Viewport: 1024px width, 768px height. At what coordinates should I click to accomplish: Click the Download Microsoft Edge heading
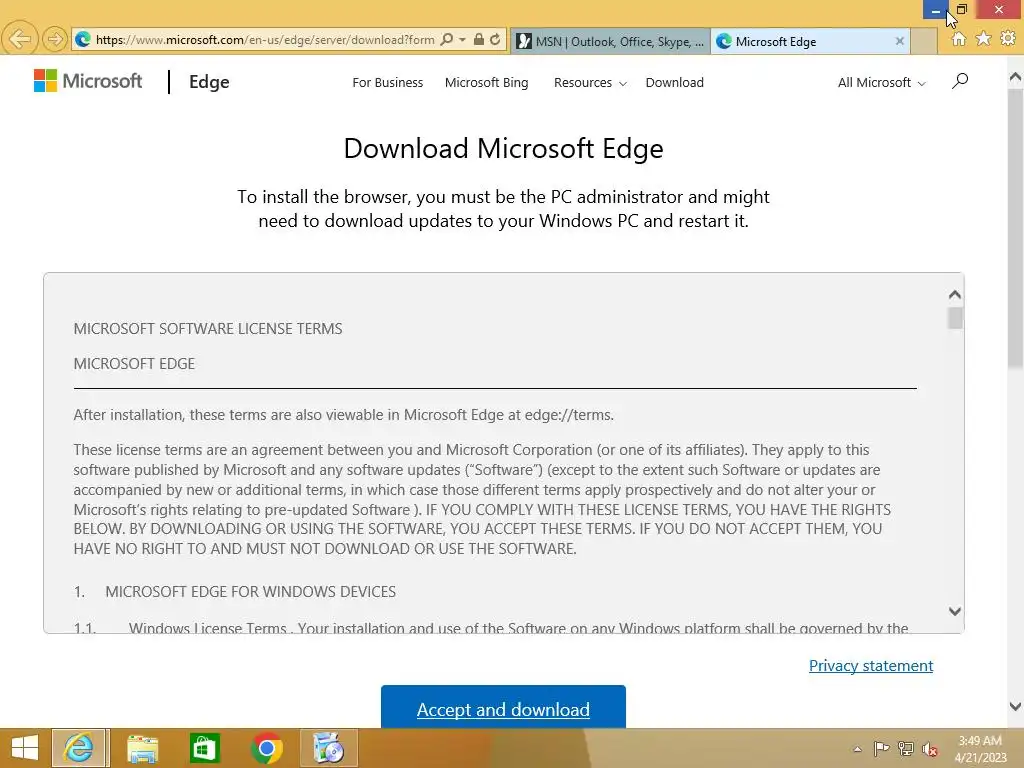pyautogui.click(x=504, y=148)
